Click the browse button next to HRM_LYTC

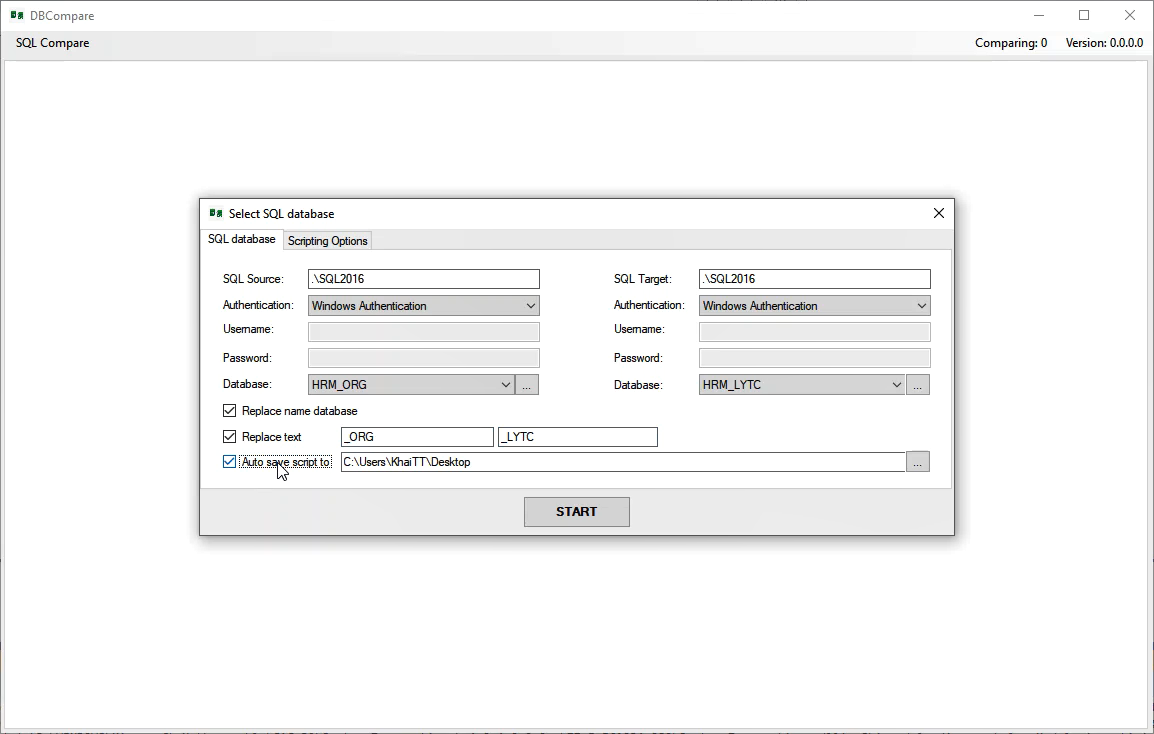918,384
